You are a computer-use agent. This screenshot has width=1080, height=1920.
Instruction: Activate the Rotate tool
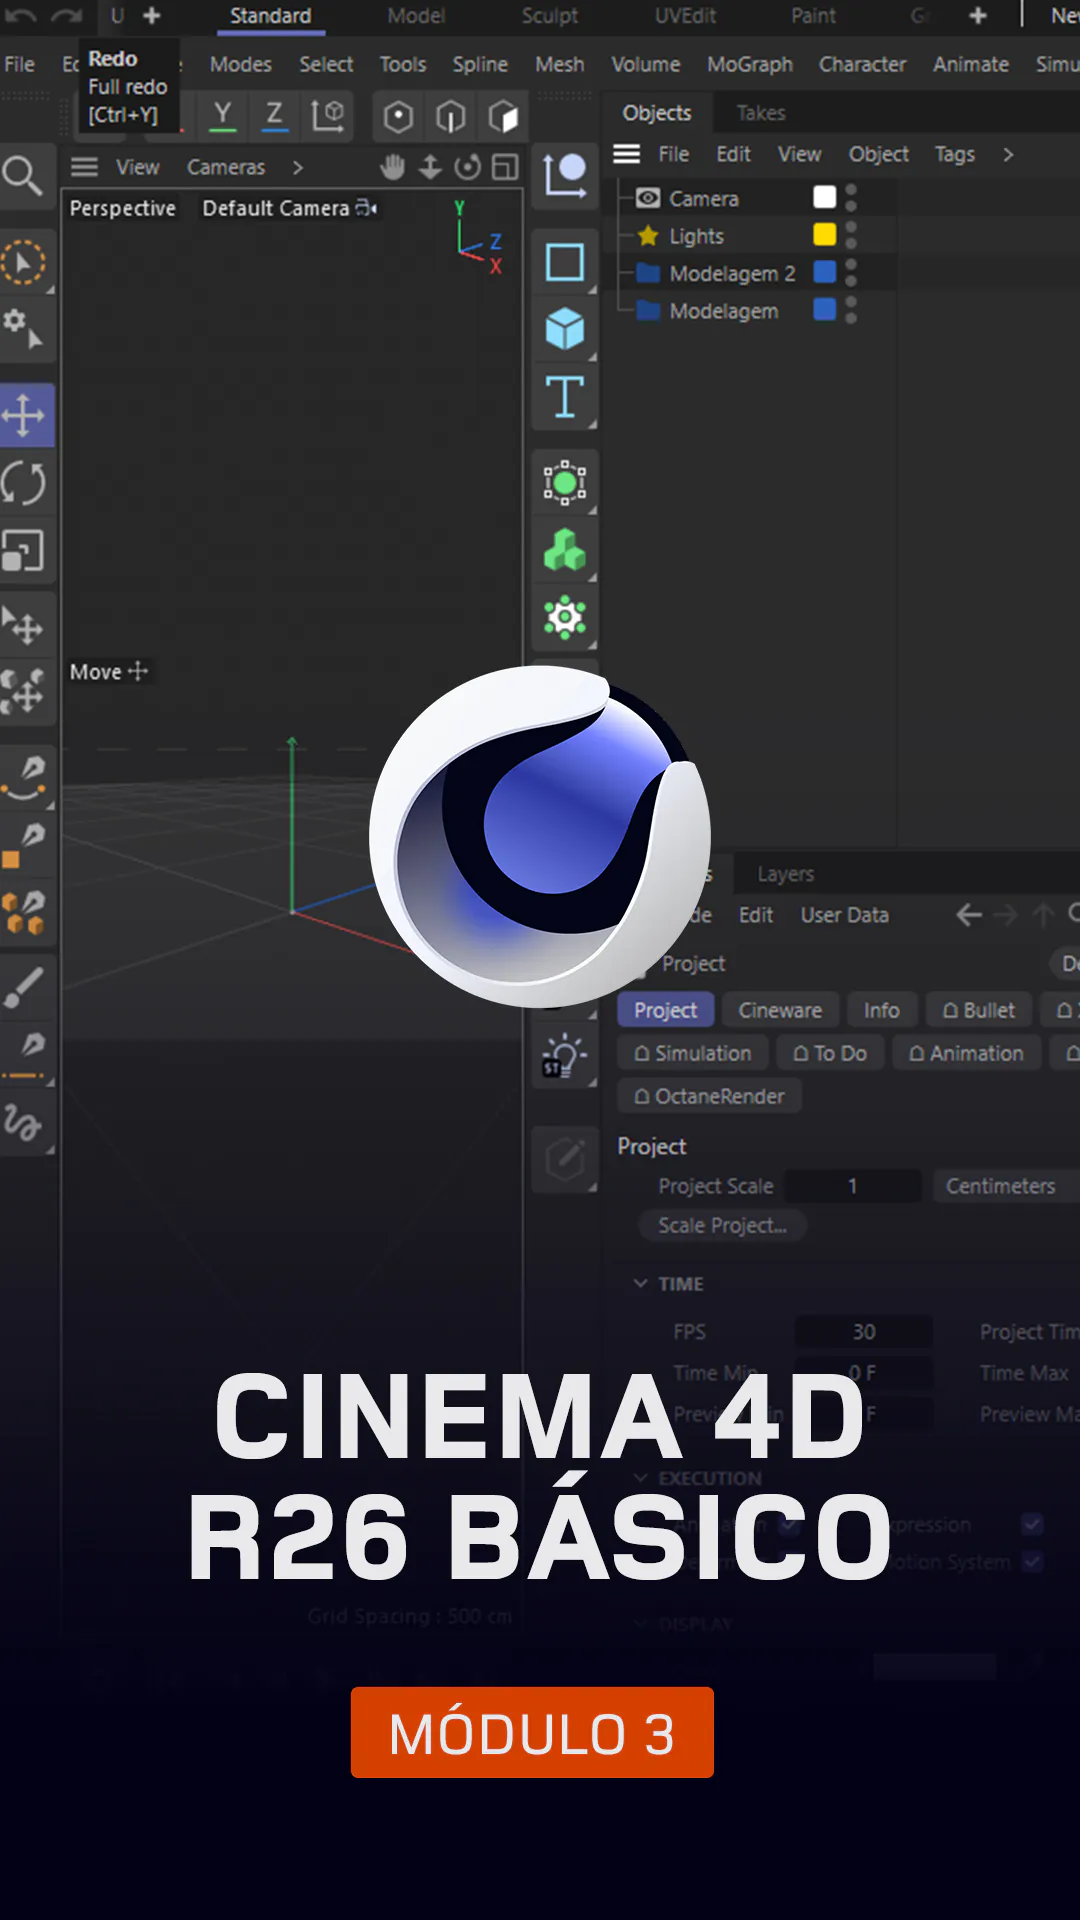click(x=24, y=483)
